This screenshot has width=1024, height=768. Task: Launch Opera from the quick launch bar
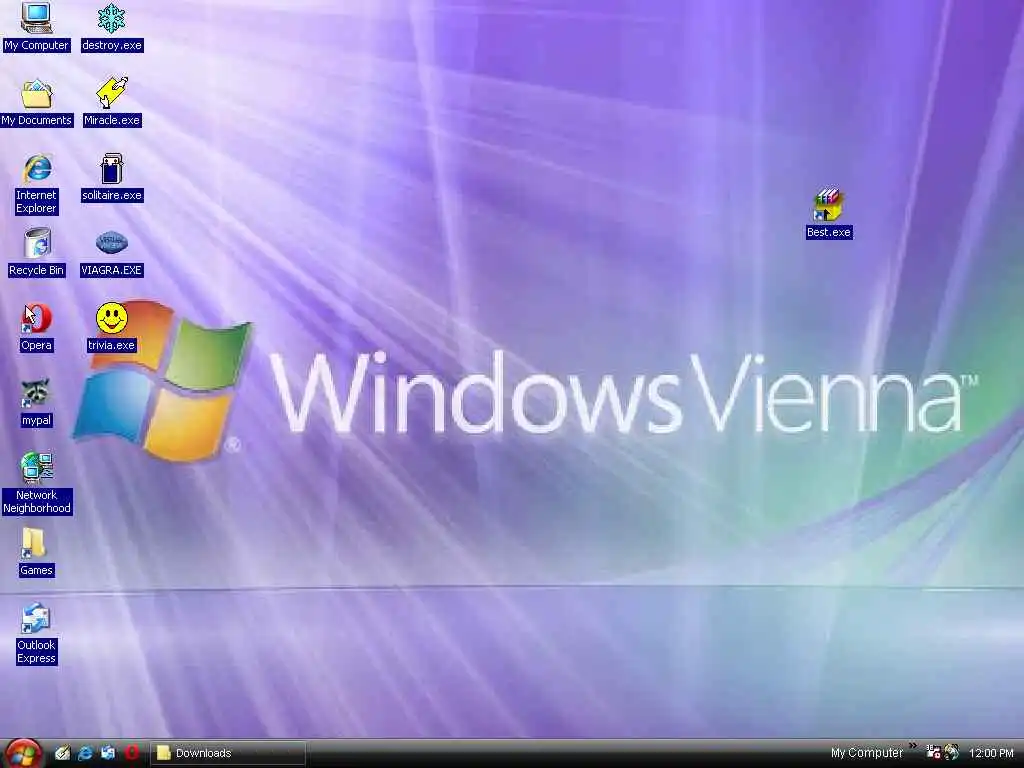(131, 753)
